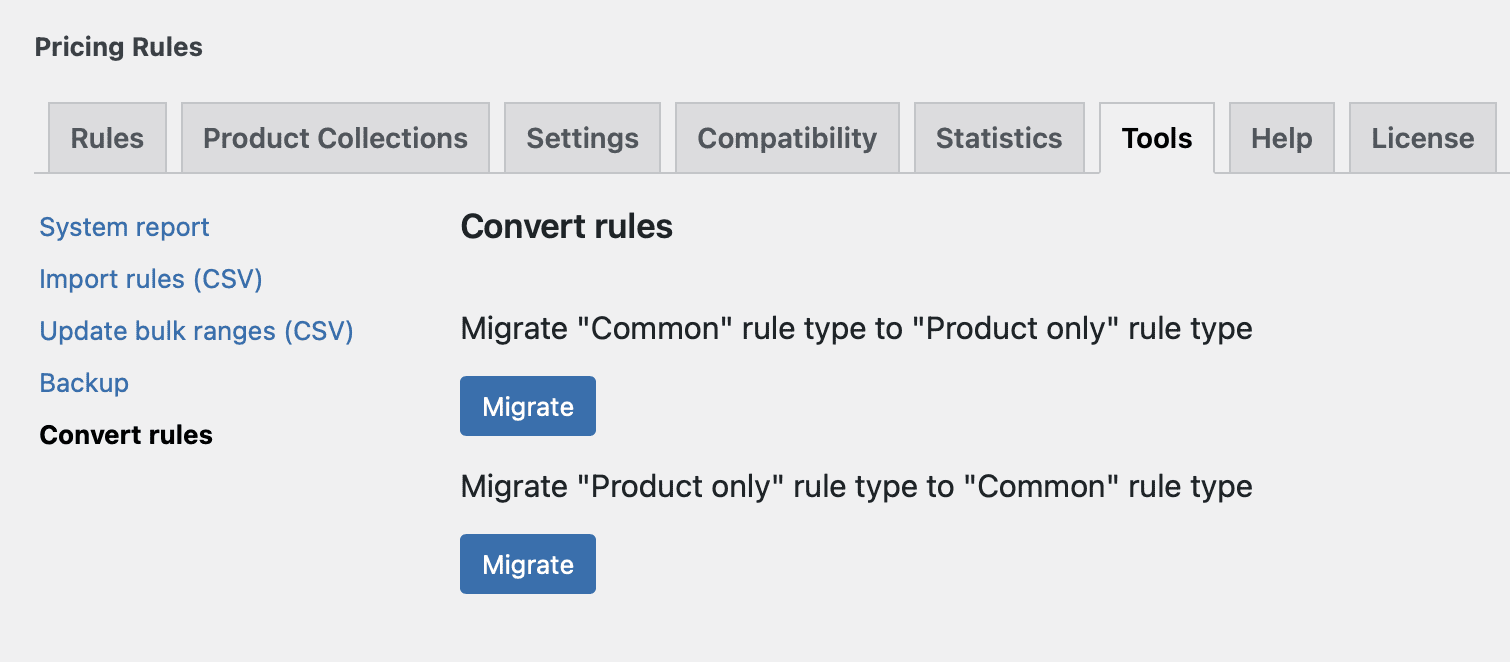View the Statistics tab
This screenshot has width=1510, height=662.
click(x=999, y=138)
